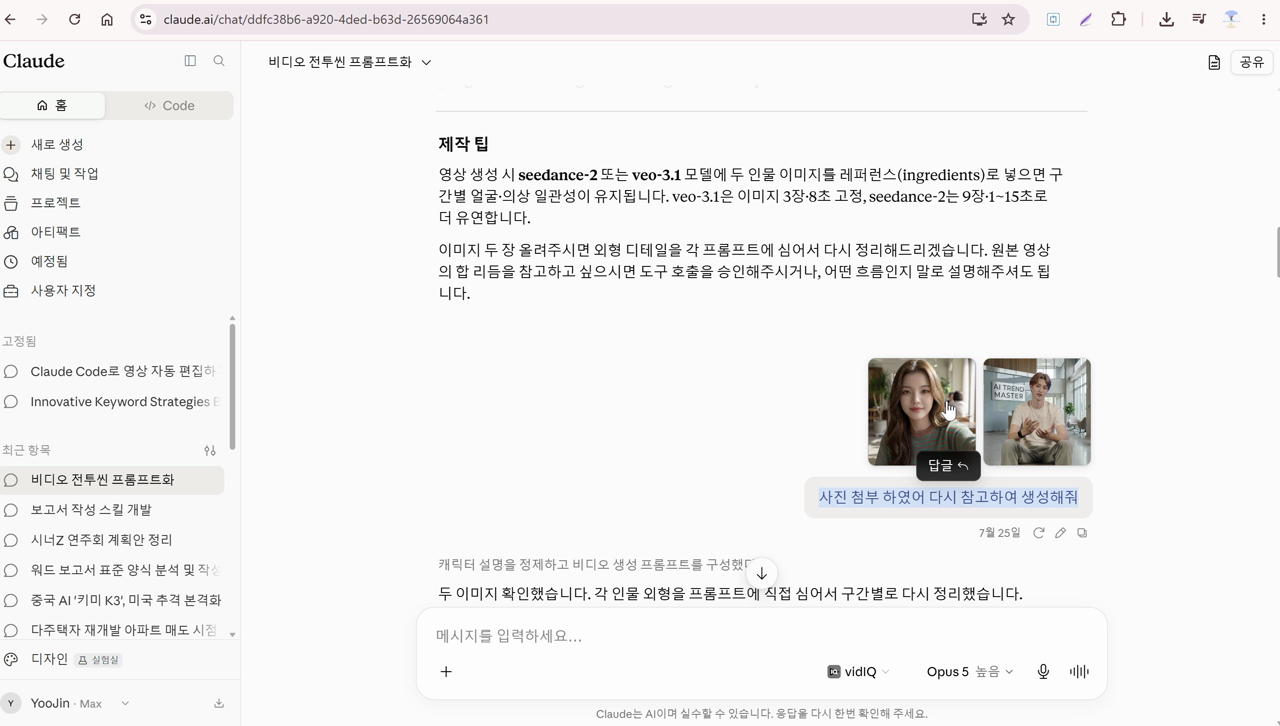This screenshot has width=1280, height=726.
Task: Open browser three-dot menu
Action: click(x=1263, y=19)
